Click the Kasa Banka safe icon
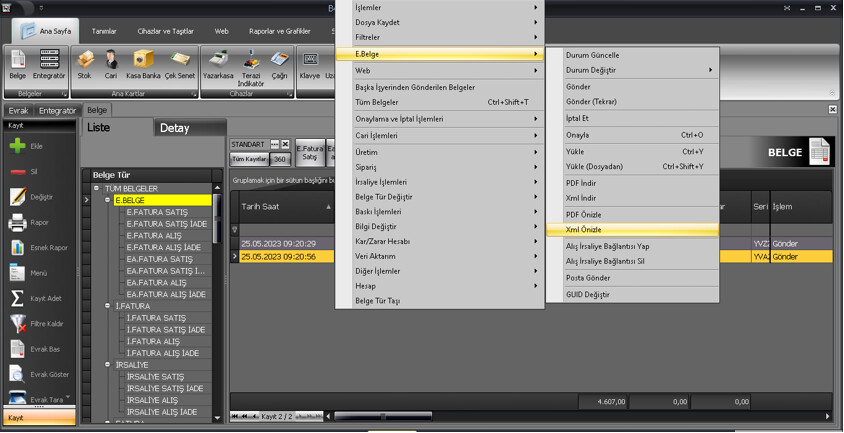This screenshot has height=433, width=844. click(143, 59)
